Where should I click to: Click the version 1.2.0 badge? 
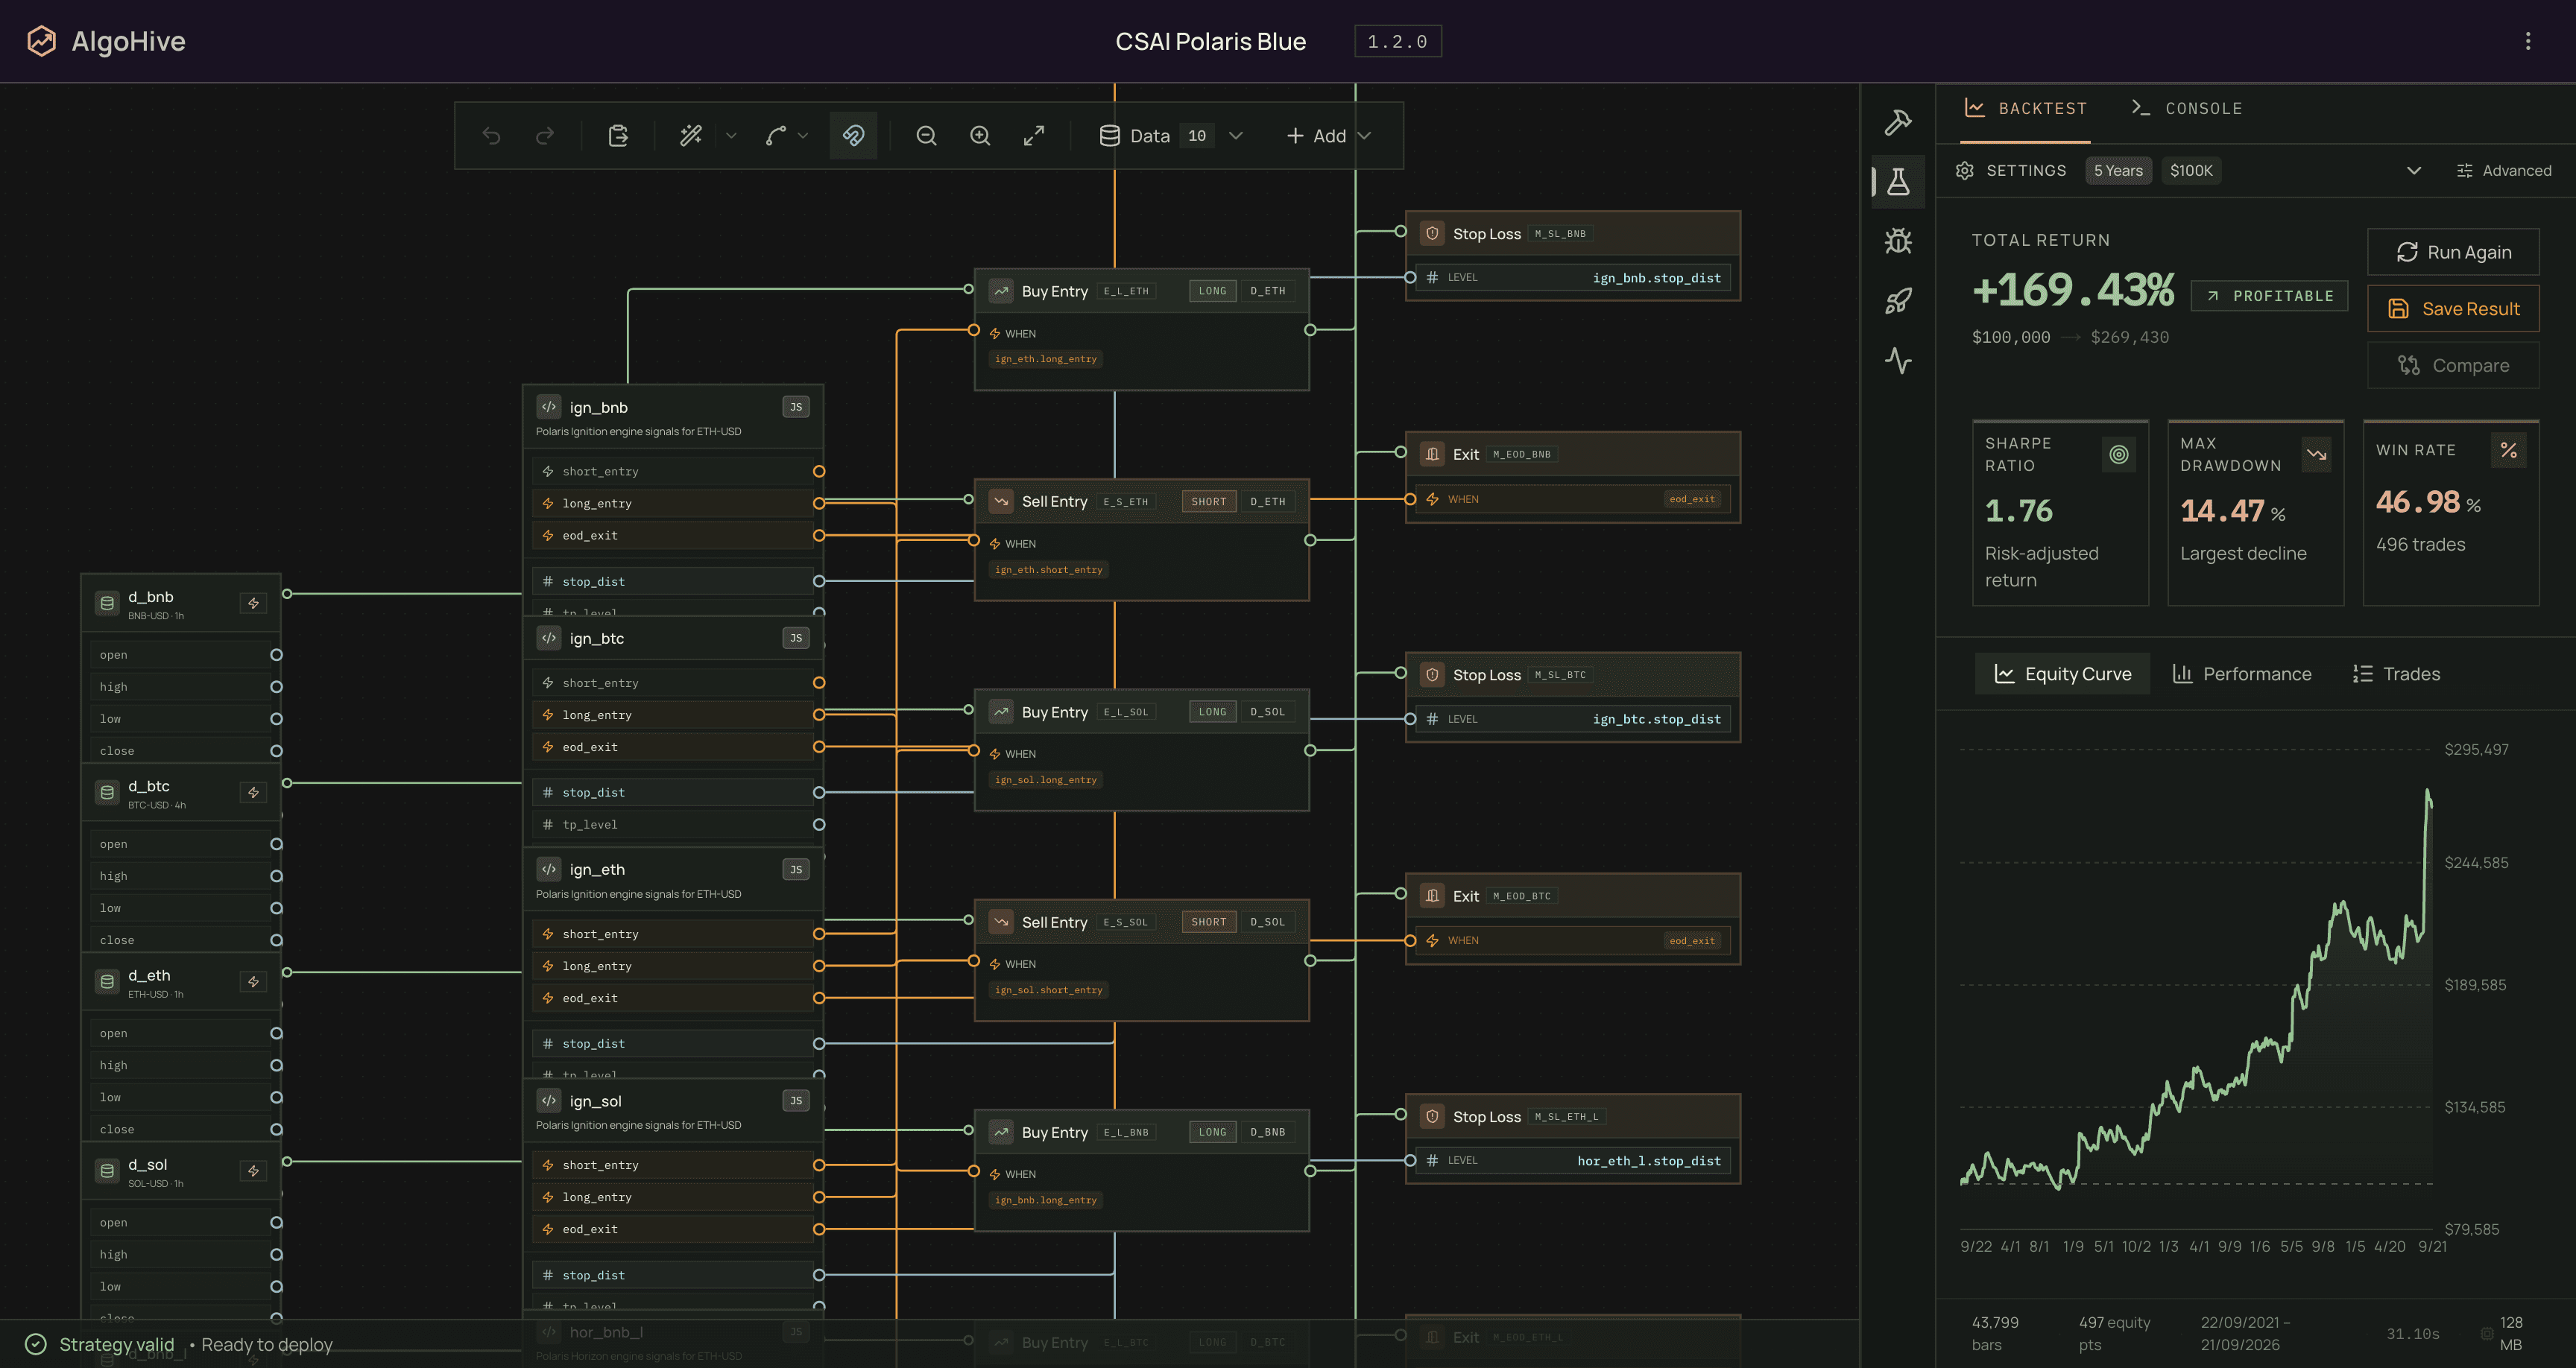(1398, 41)
